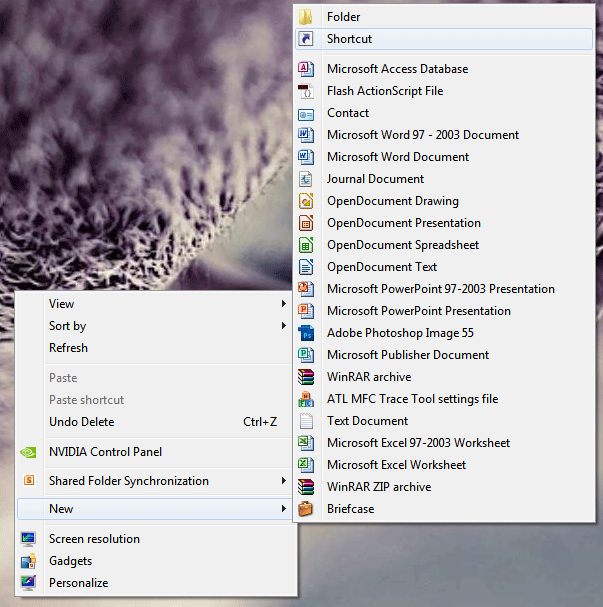The image size is (603, 607).
Task: Click the OpenDocument Spreadsheet icon
Action: pos(306,245)
